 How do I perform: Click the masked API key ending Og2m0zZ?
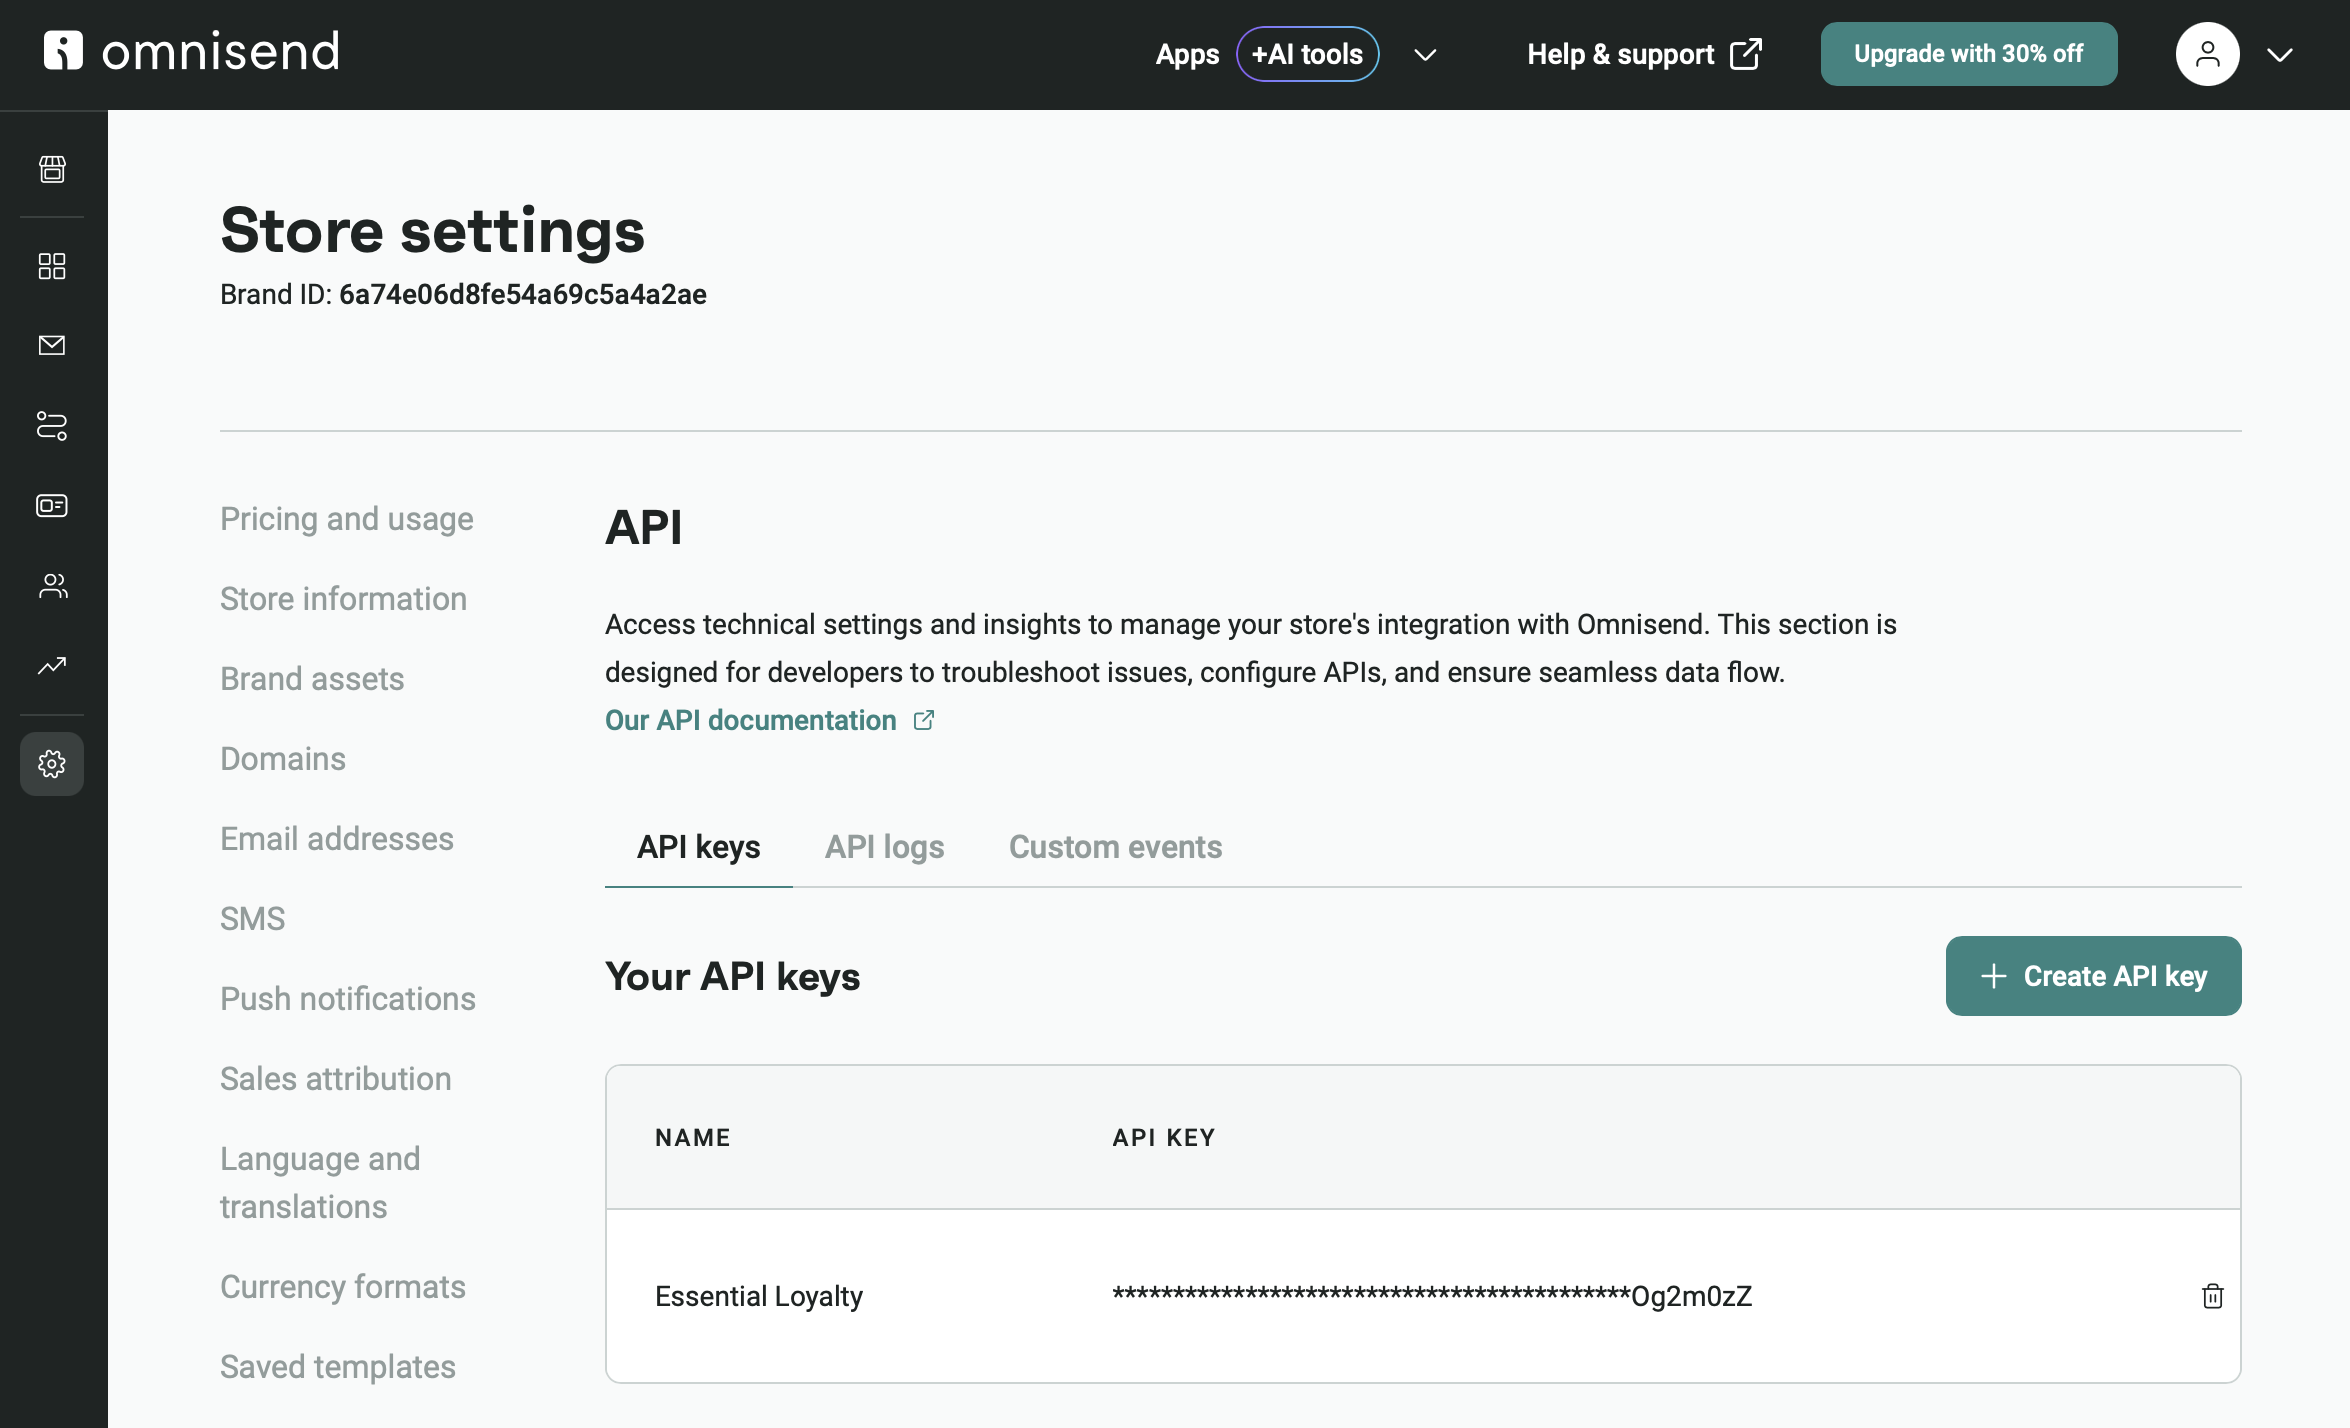[1433, 1296]
